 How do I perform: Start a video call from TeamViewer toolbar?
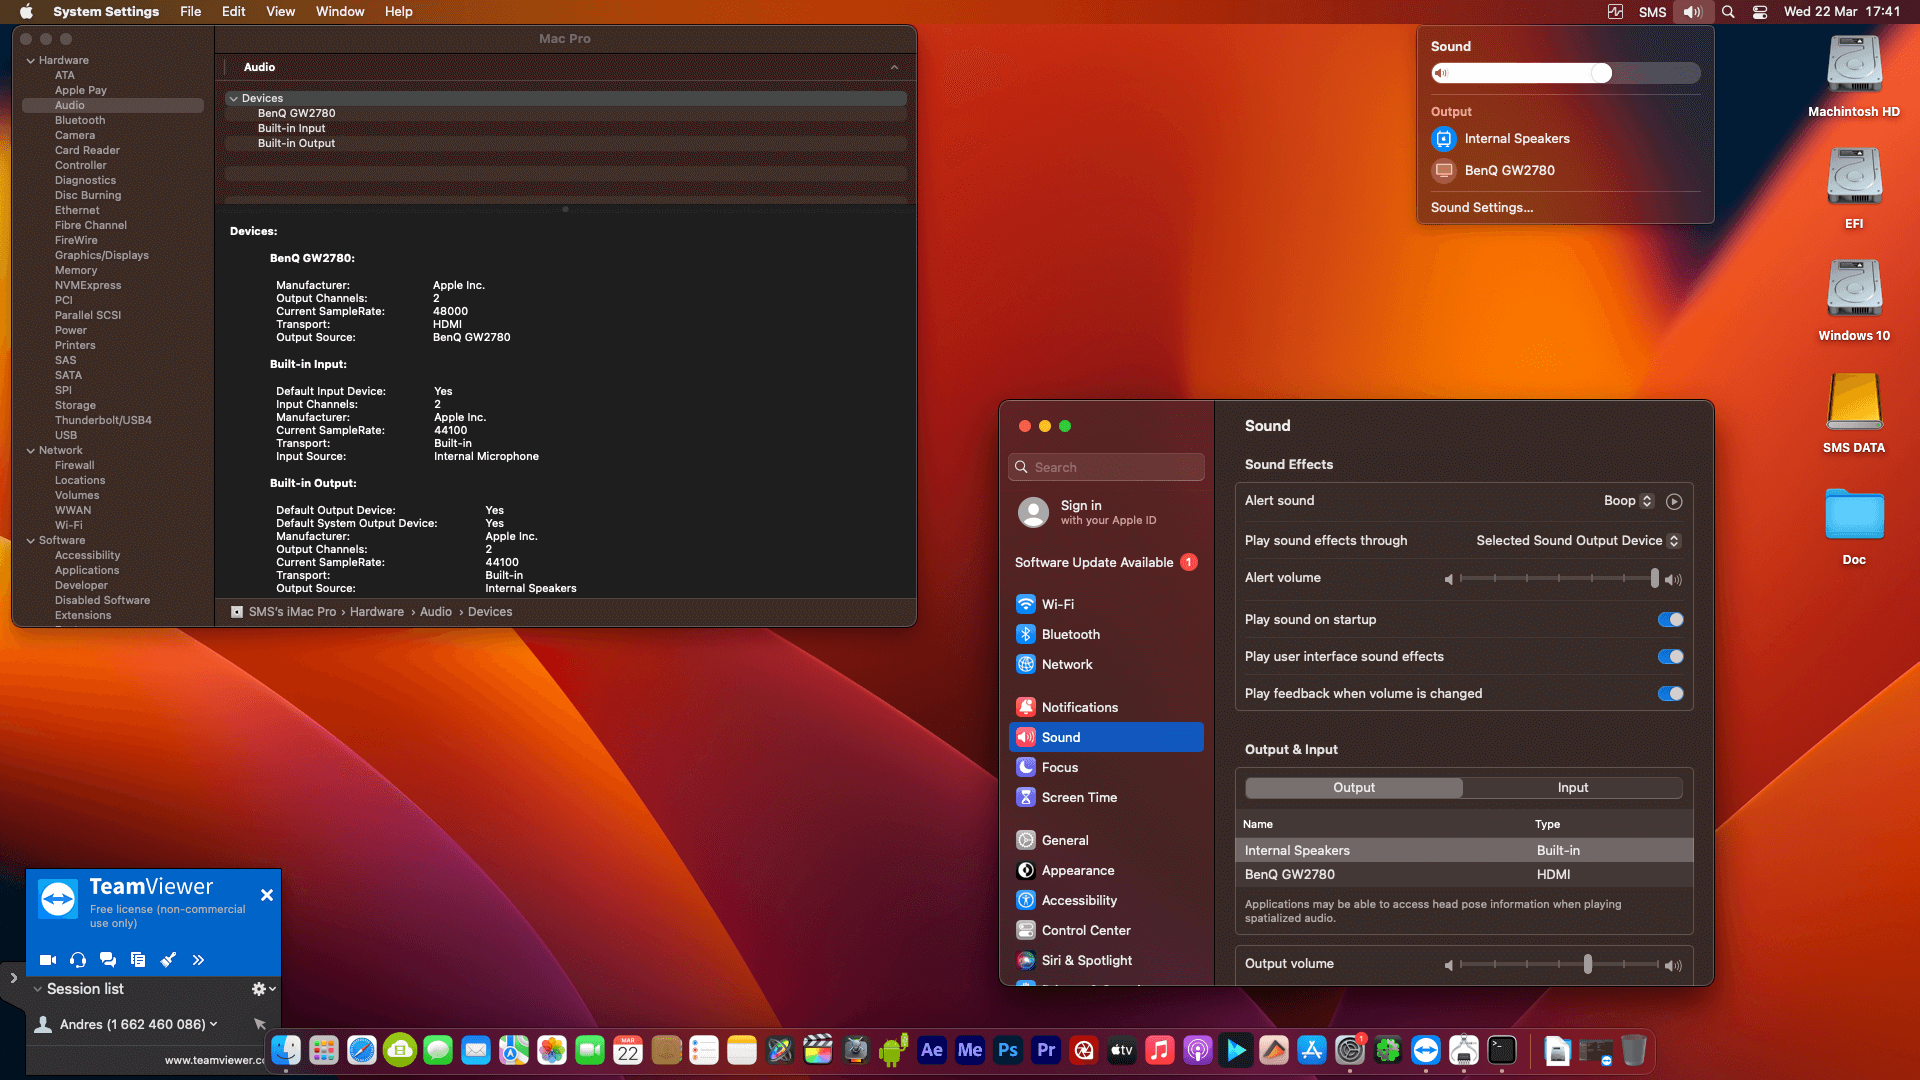pos(47,959)
